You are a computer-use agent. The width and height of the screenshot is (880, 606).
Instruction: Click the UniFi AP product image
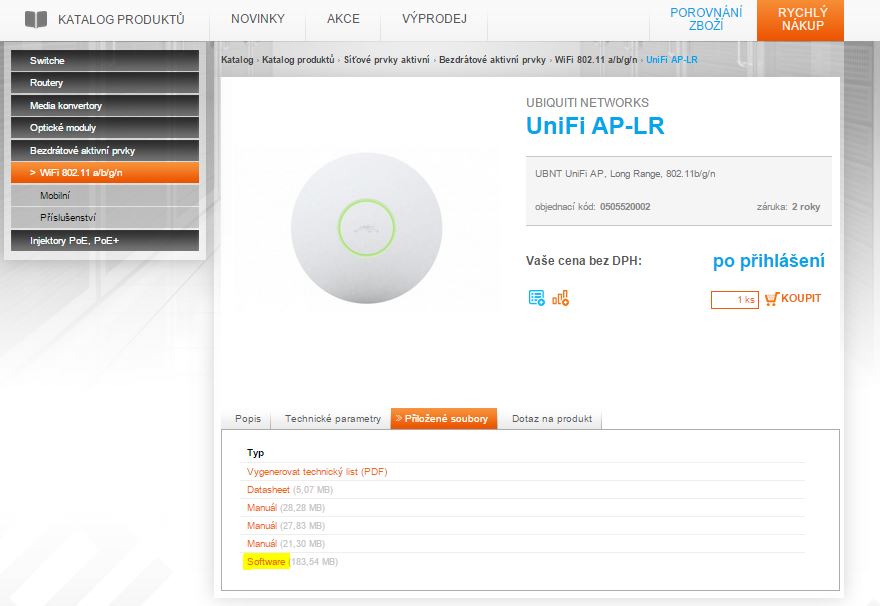click(366, 228)
